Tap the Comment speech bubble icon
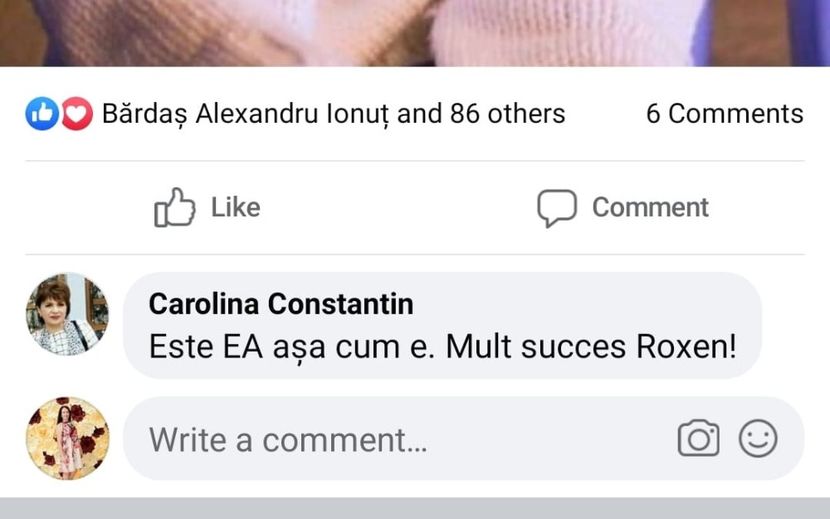The image size is (830, 519). 557,207
